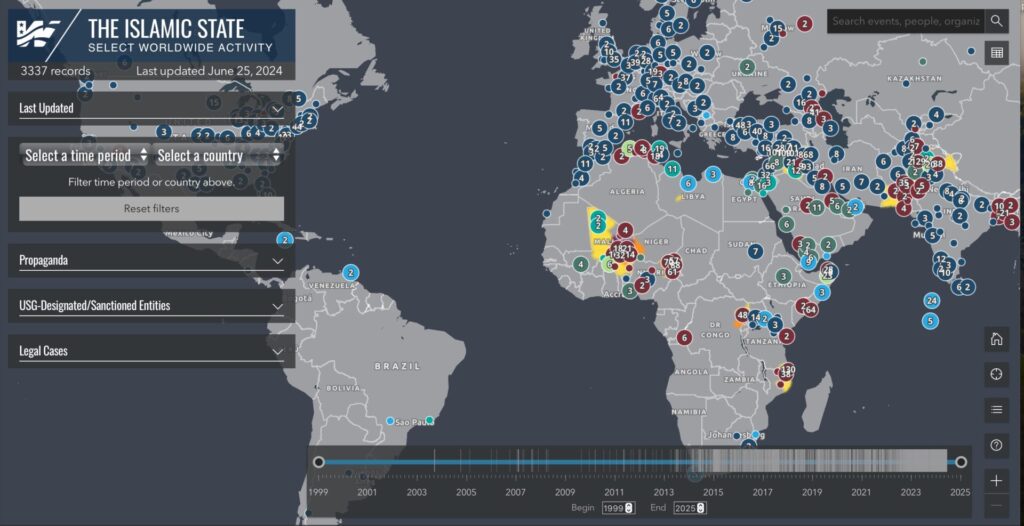The image size is (1024, 526).
Task: Click the home default extent icon
Action: [x=997, y=338]
